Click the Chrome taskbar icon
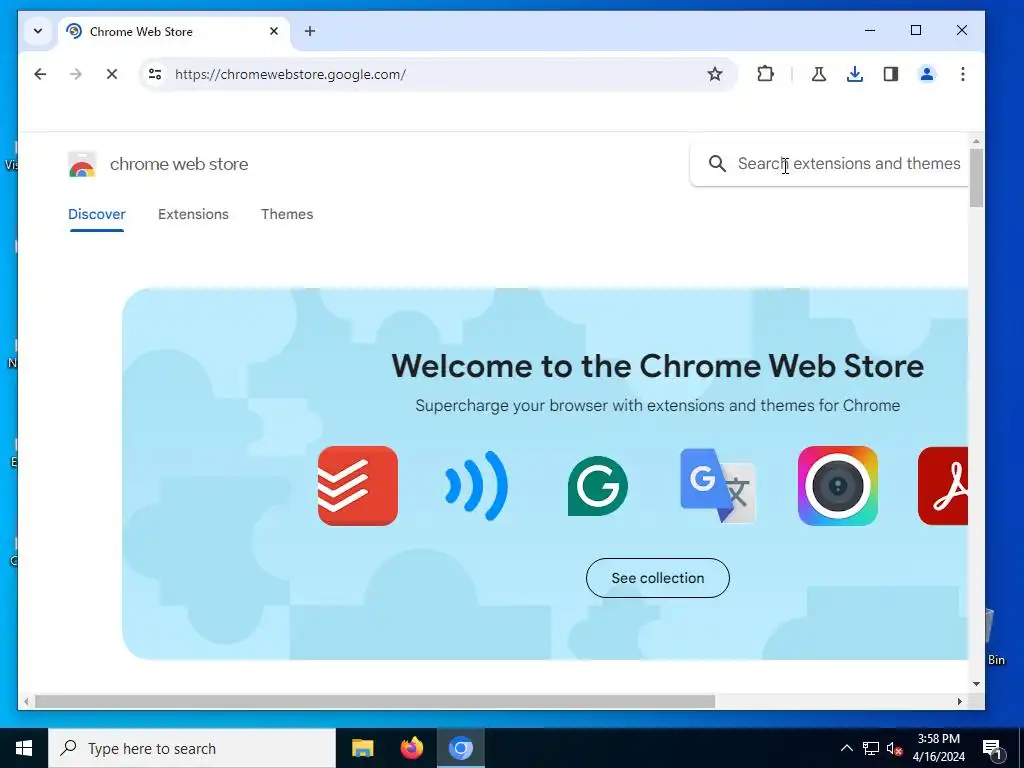 point(461,748)
